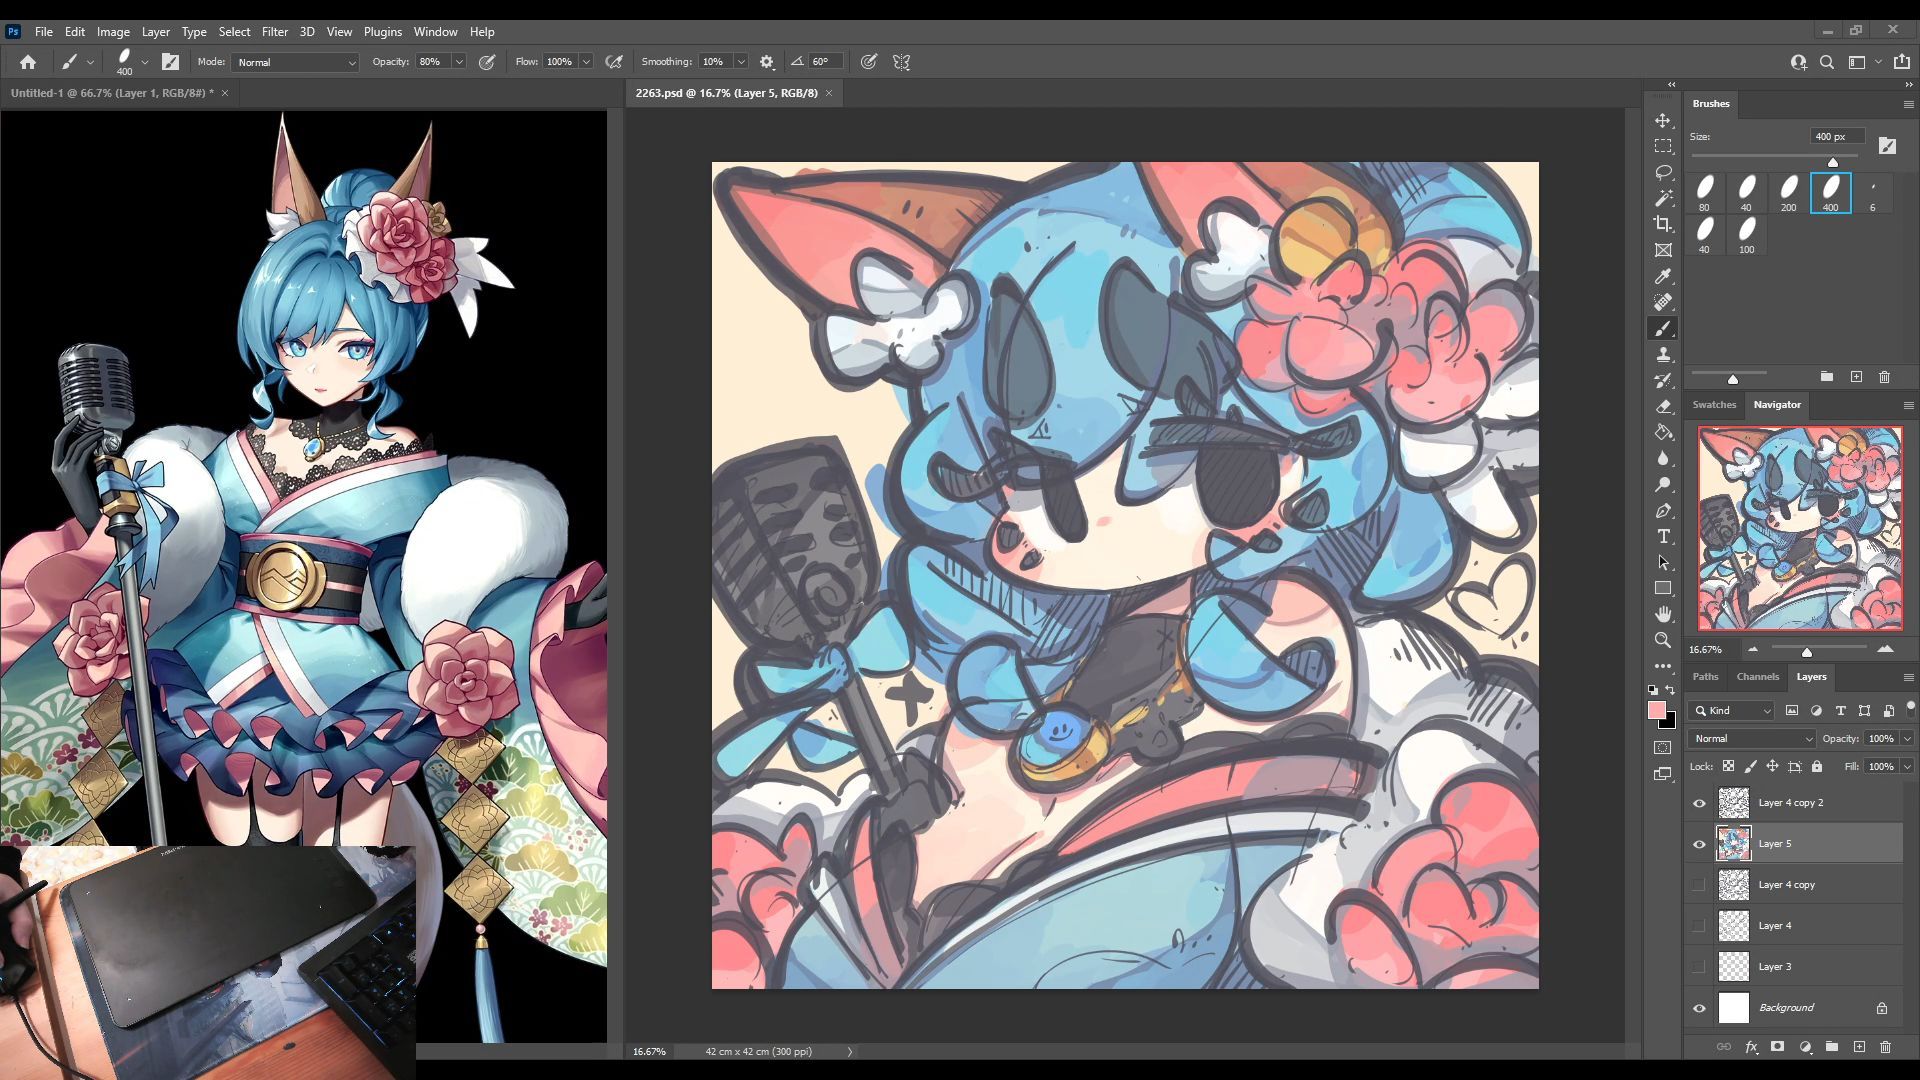Click the foreground color swatch

[1657, 711]
